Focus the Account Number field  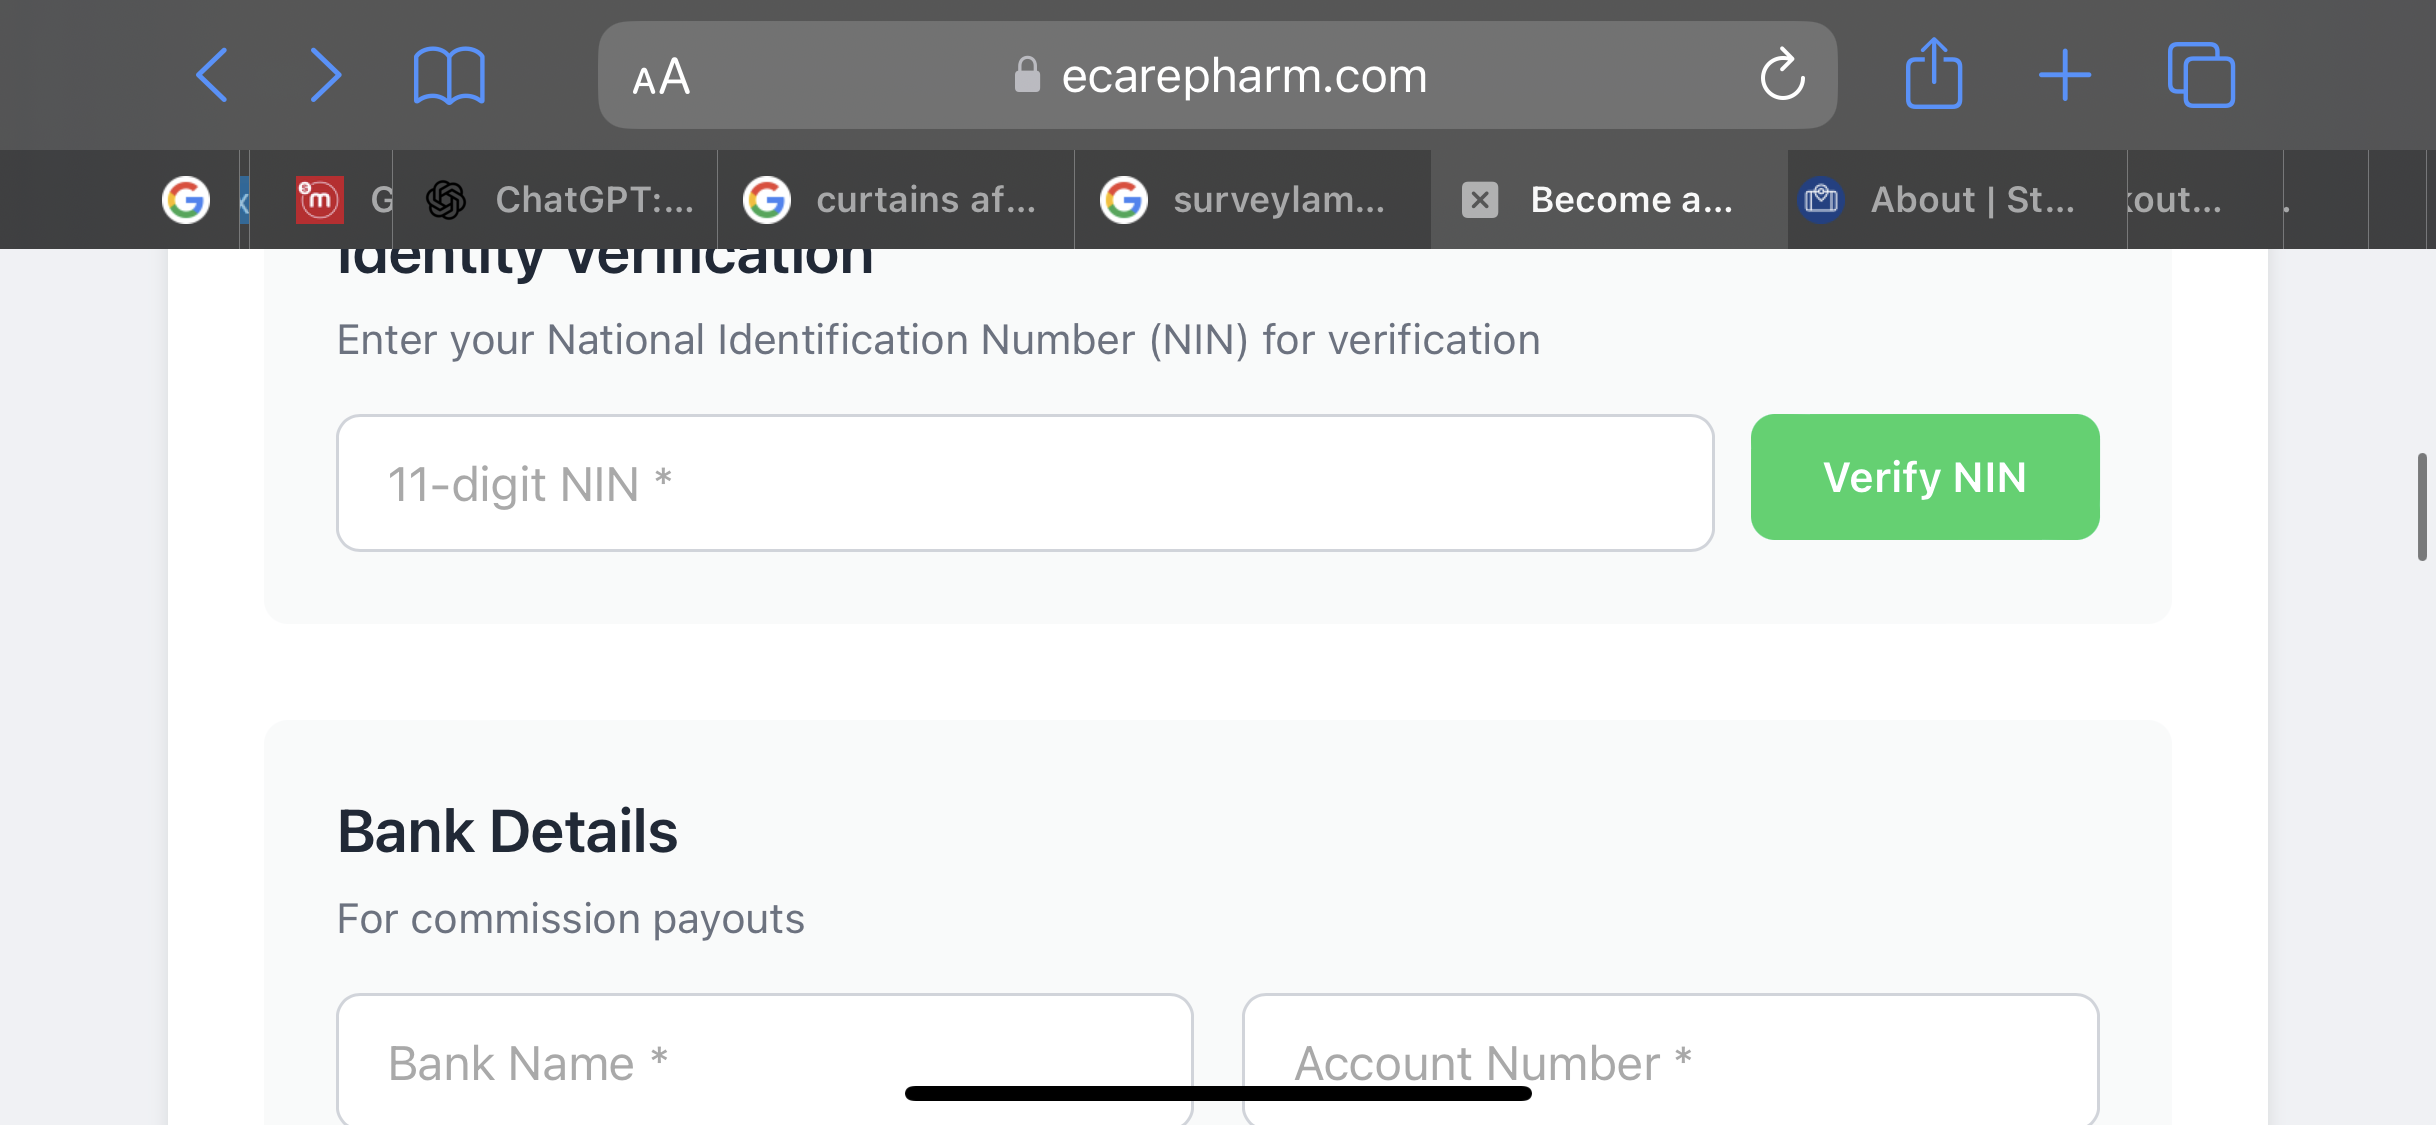point(1670,1060)
